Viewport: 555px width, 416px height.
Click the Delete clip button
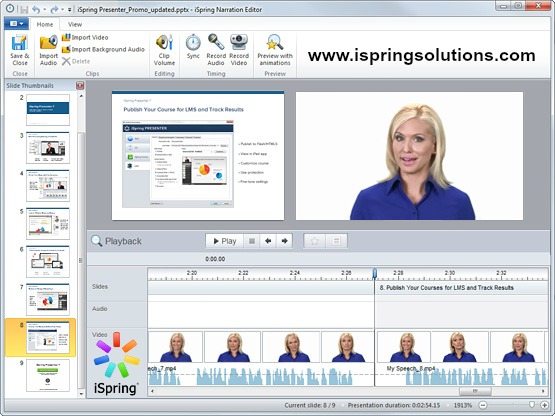point(76,61)
